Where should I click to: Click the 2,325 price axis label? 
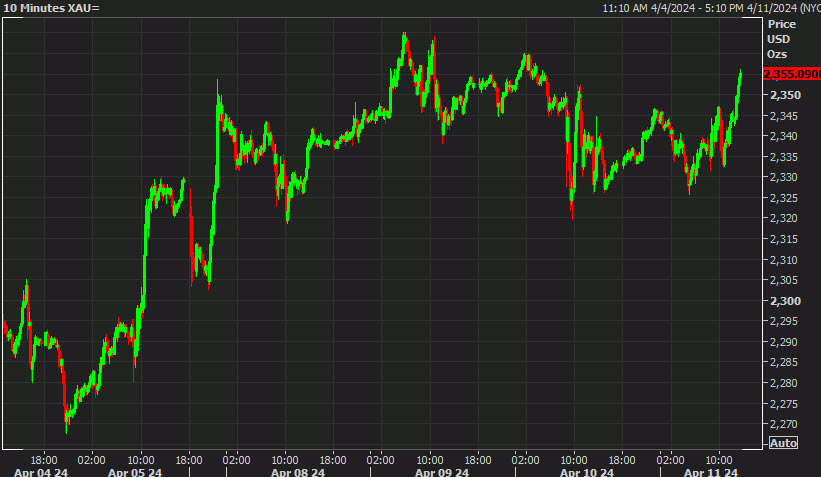[x=784, y=198]
